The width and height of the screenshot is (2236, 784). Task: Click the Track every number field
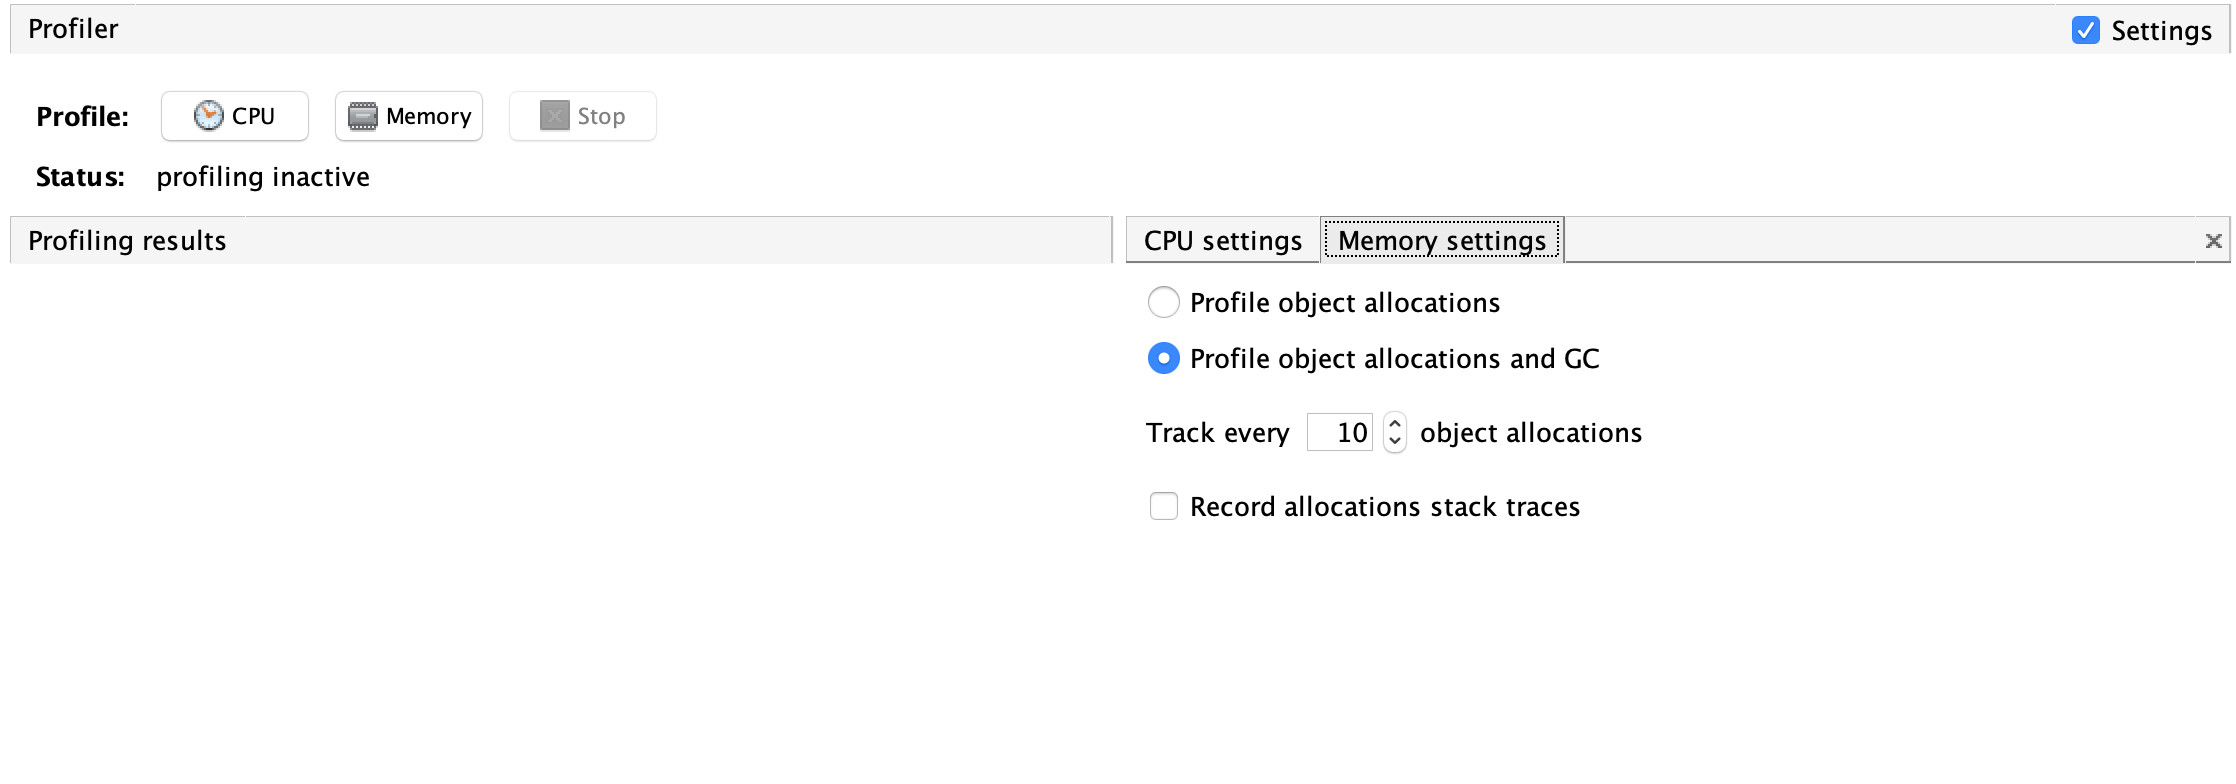pos(1340,433)
